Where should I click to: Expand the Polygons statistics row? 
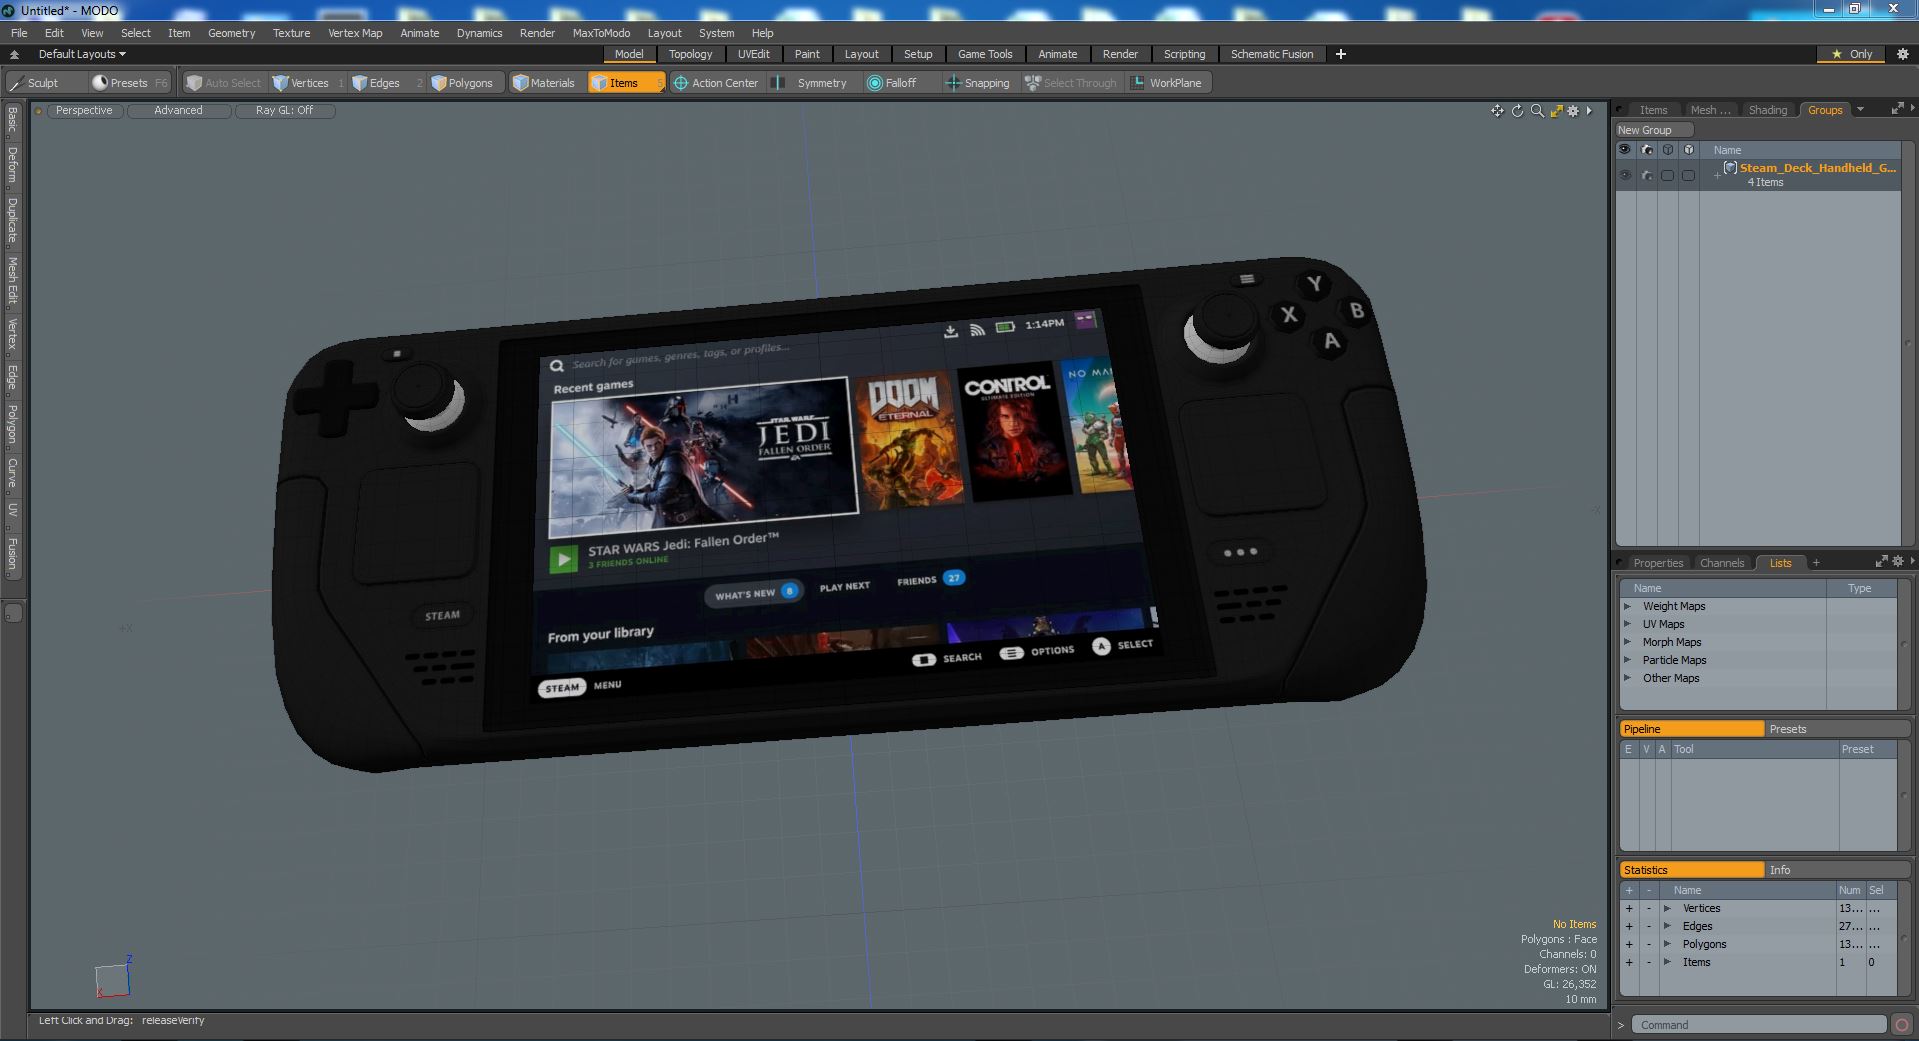(x=1667, y=944)
